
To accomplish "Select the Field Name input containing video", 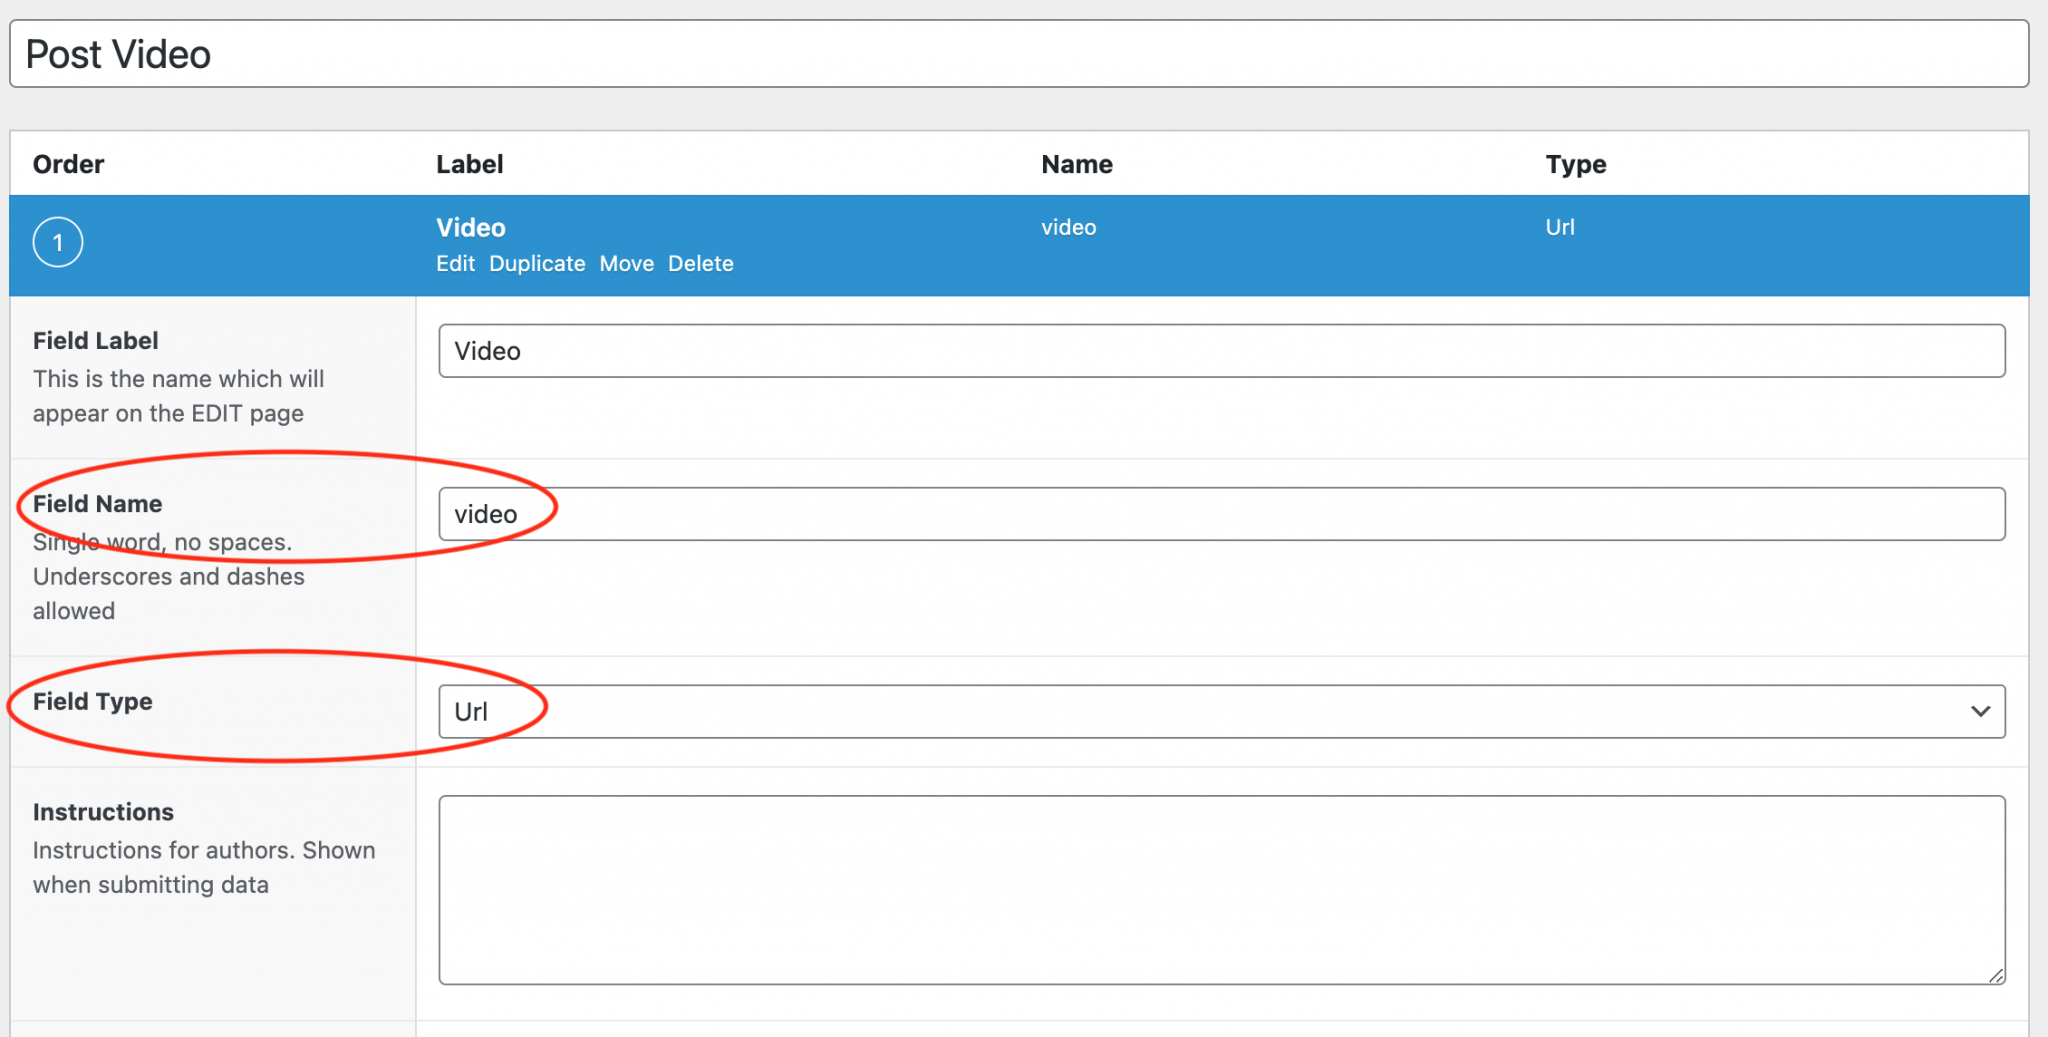I will click(1220, 513).
